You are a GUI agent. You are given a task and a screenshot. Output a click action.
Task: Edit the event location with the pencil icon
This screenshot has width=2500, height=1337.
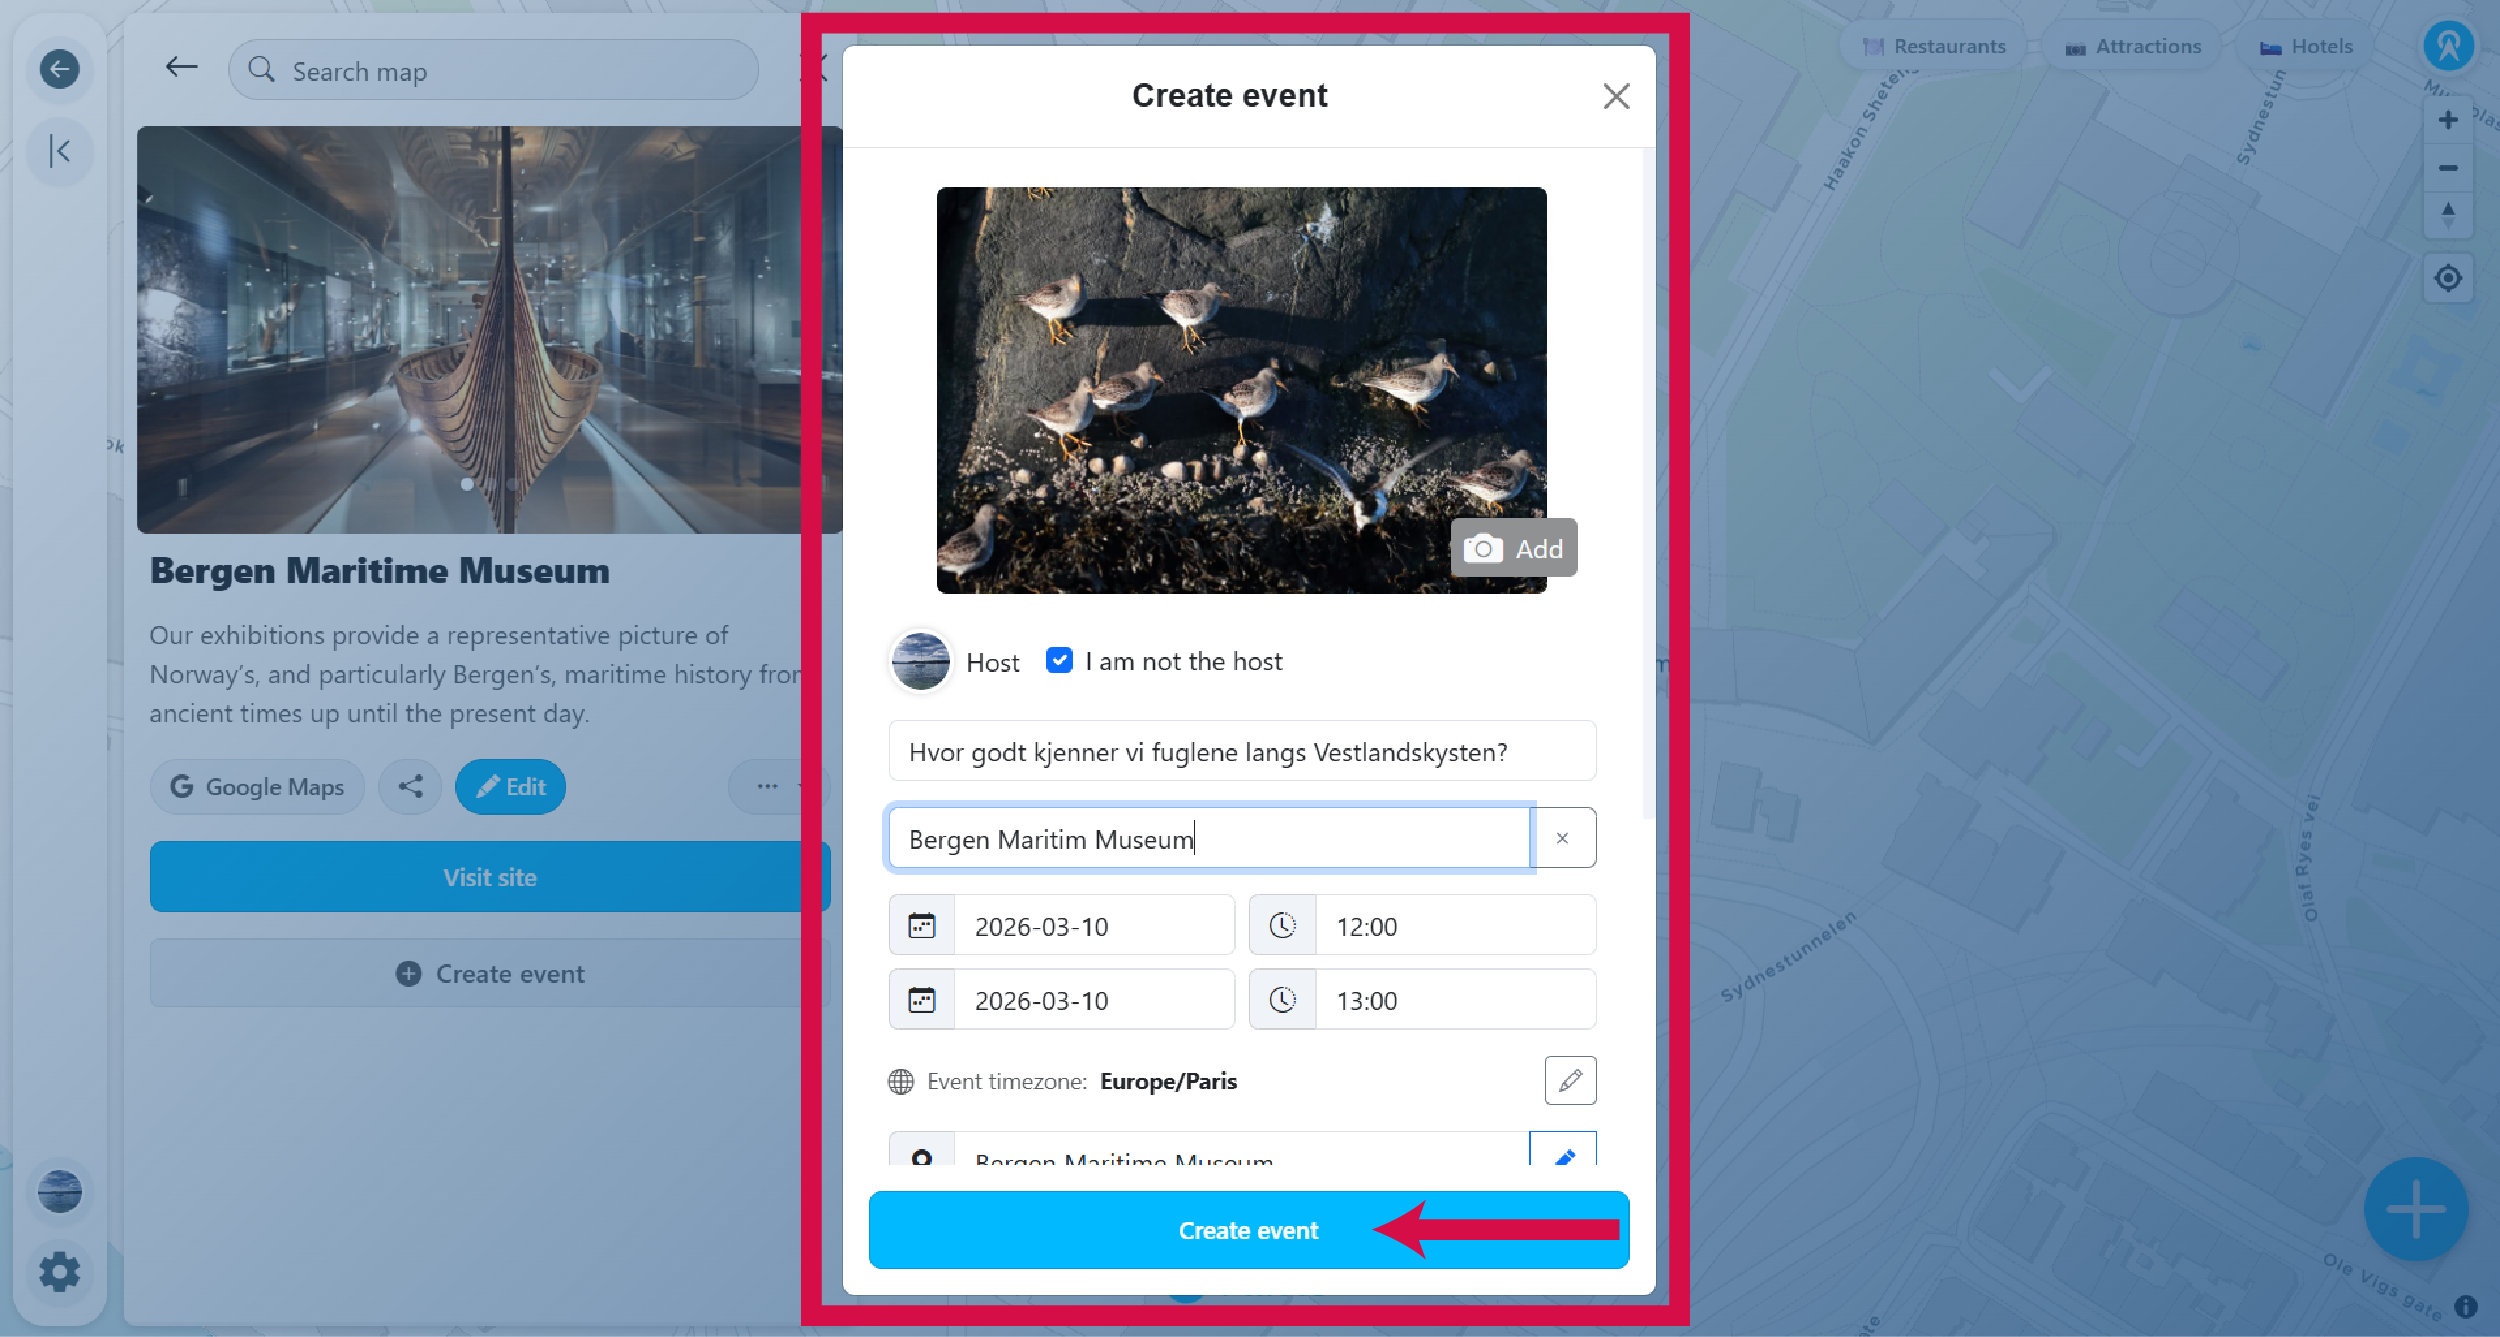1563,1158
